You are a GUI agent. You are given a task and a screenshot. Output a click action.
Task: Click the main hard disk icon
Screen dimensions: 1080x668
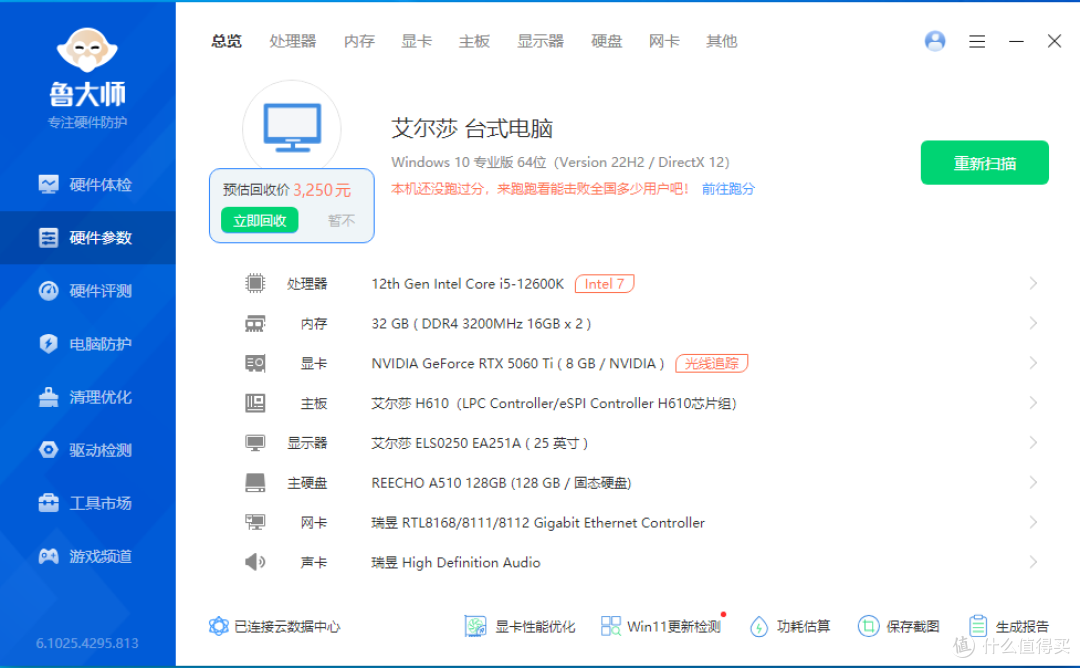[255, 483]
